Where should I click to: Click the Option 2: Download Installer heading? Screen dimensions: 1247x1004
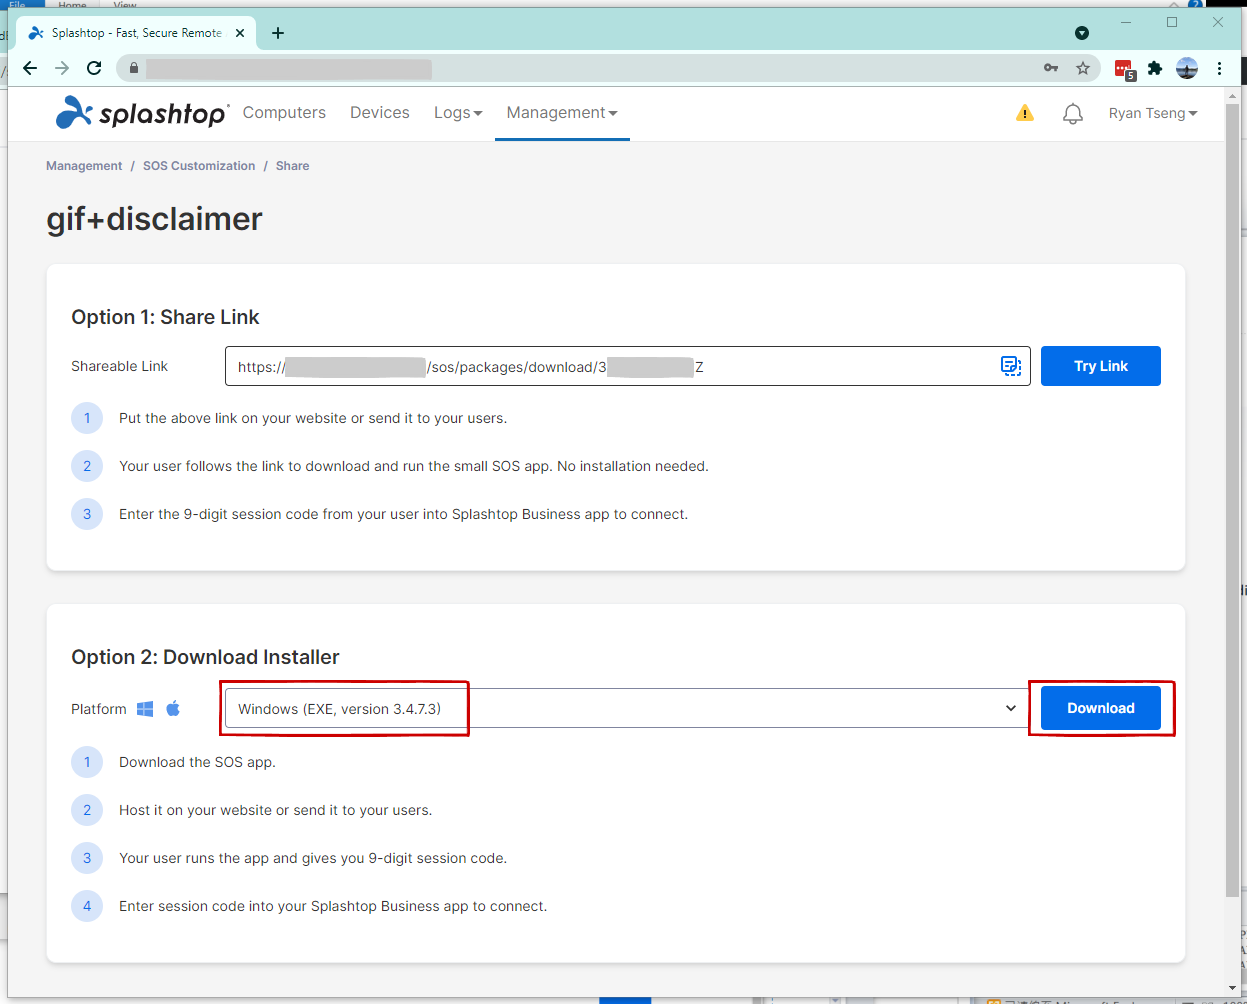pos(205,657)
